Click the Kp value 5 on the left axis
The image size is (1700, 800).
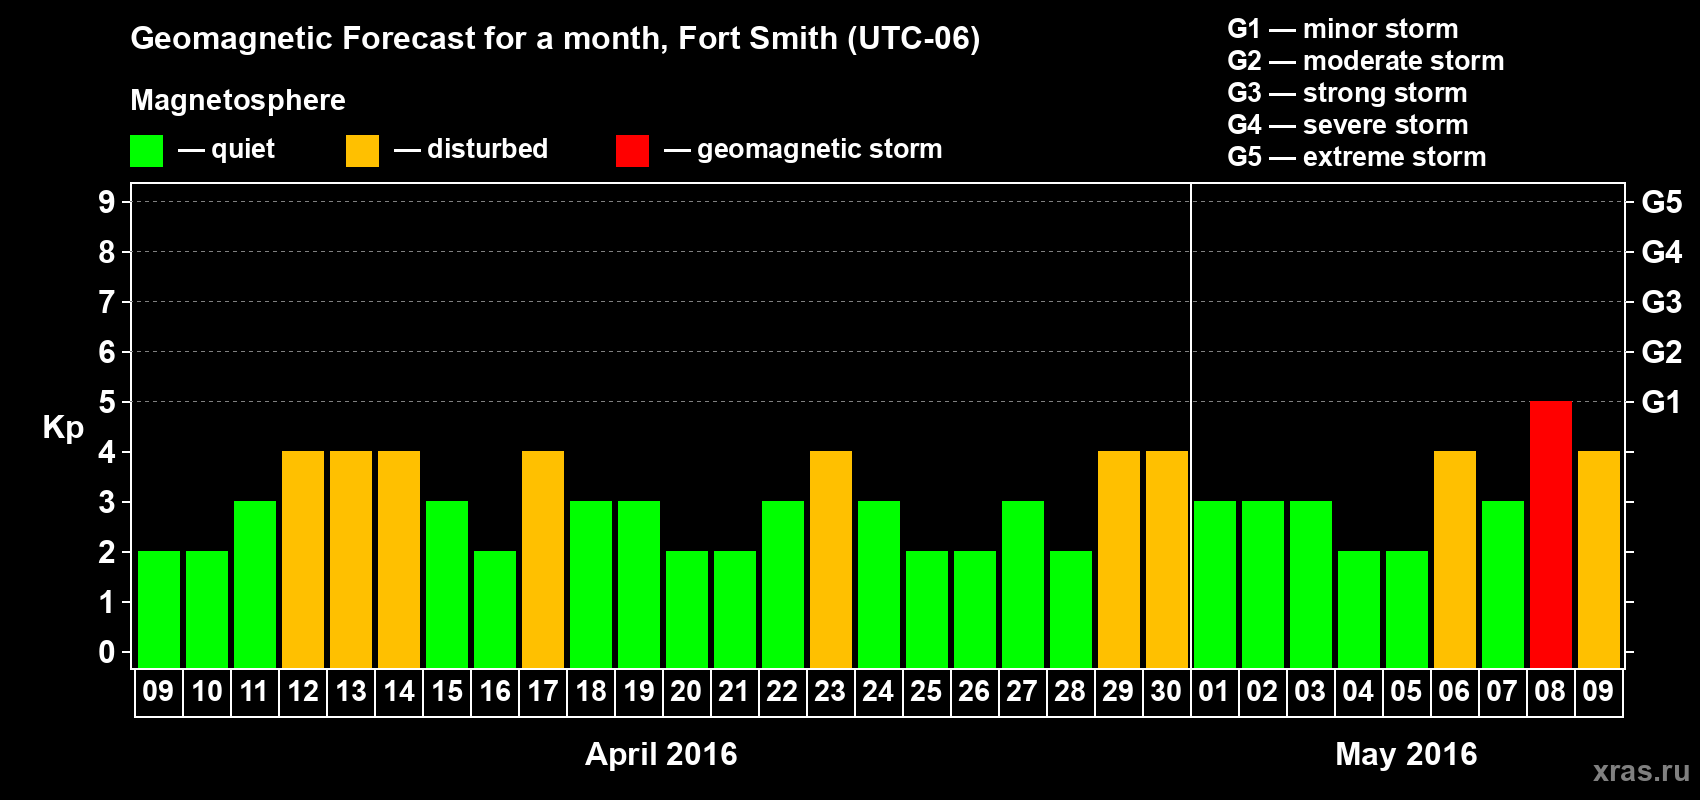[x=107, y=402]
